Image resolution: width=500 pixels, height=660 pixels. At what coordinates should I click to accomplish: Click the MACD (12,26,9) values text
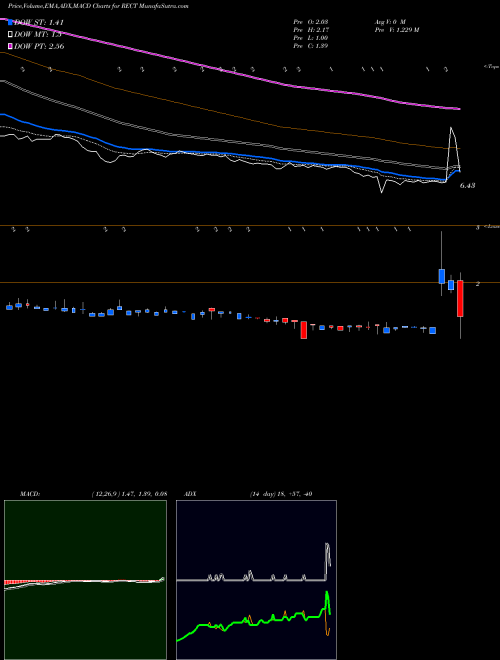(129, 494)
